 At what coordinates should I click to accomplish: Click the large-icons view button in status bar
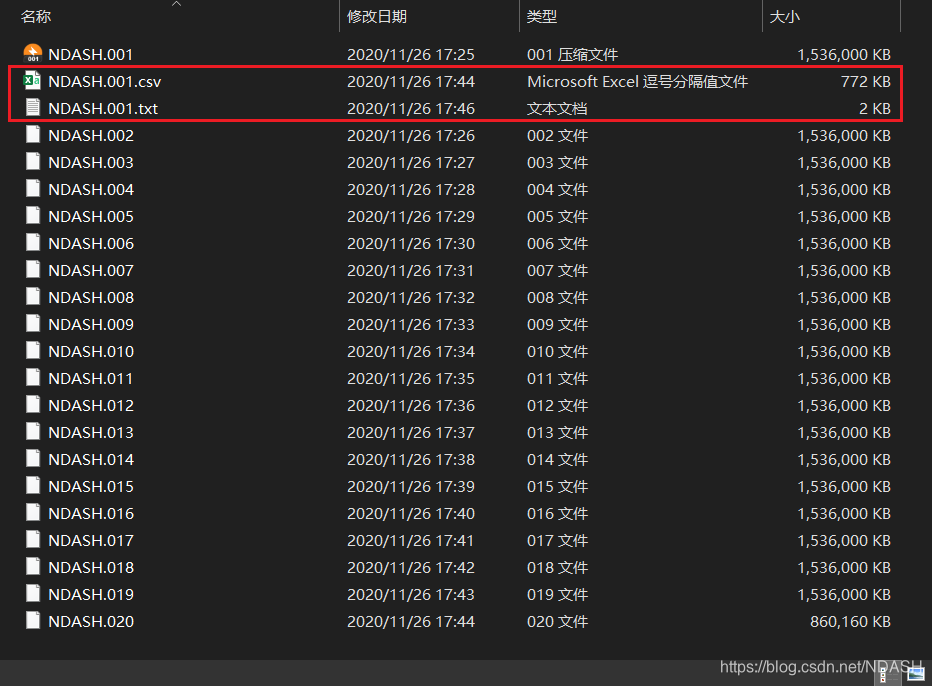click(x=916, y=674)
